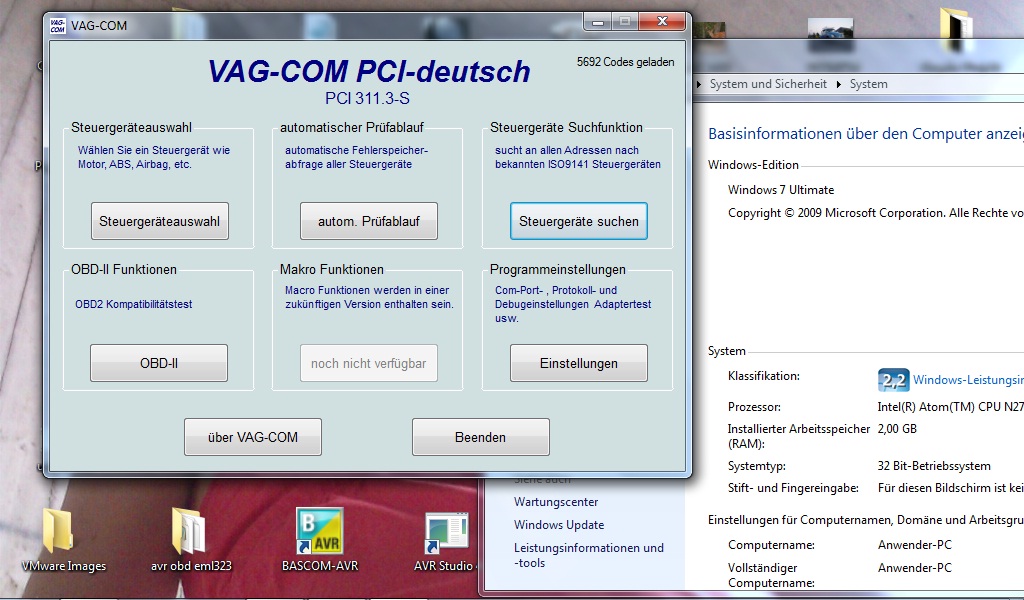1024x600 pixels.
Task: Open Einstellungen program settings
Action: [x=578, y=364]
